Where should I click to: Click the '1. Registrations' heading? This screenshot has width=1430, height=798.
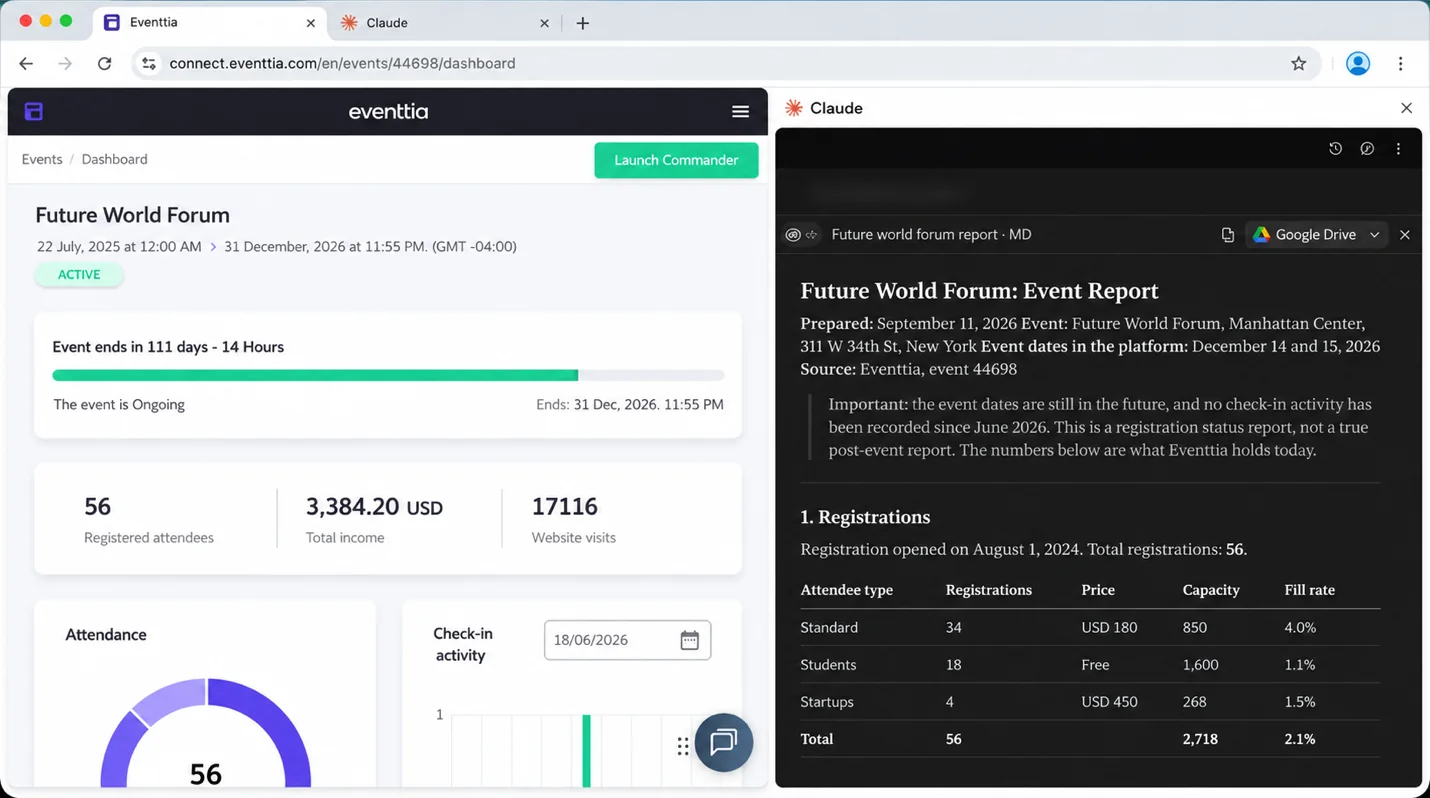click(865, 517)
